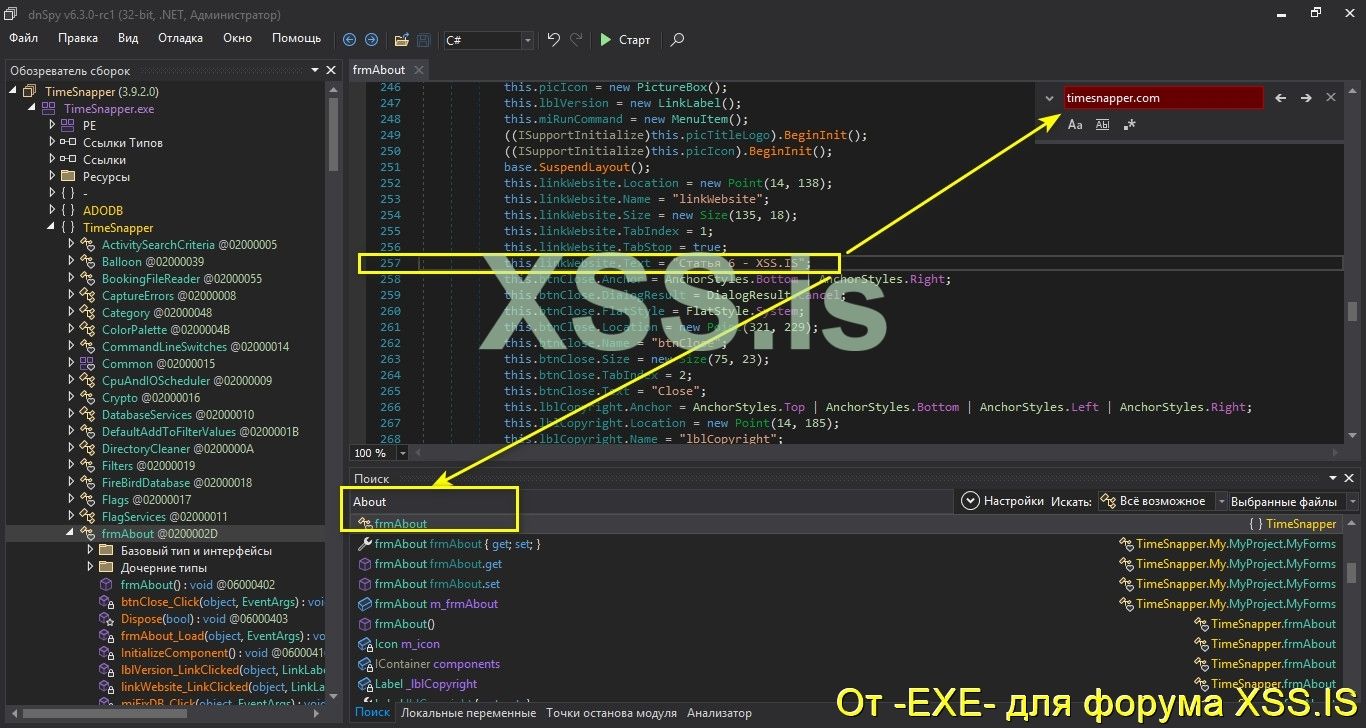The width and height of the screenshot is (1366, 728).
Task: Click the field icon beside m_frmAbout result
Action: pyautogui.click(x=365, y=604)
